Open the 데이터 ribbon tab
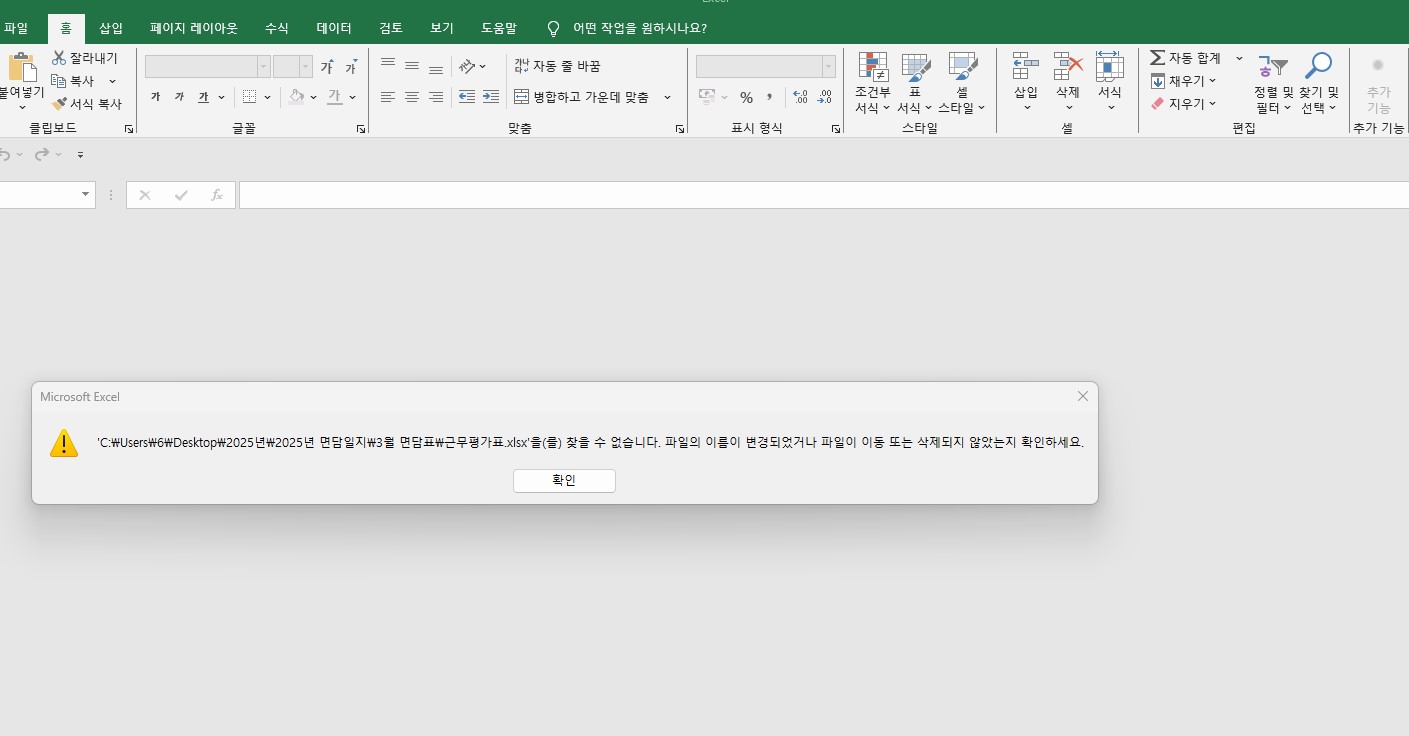This screenshot has height=736, width=1409. 334,28
